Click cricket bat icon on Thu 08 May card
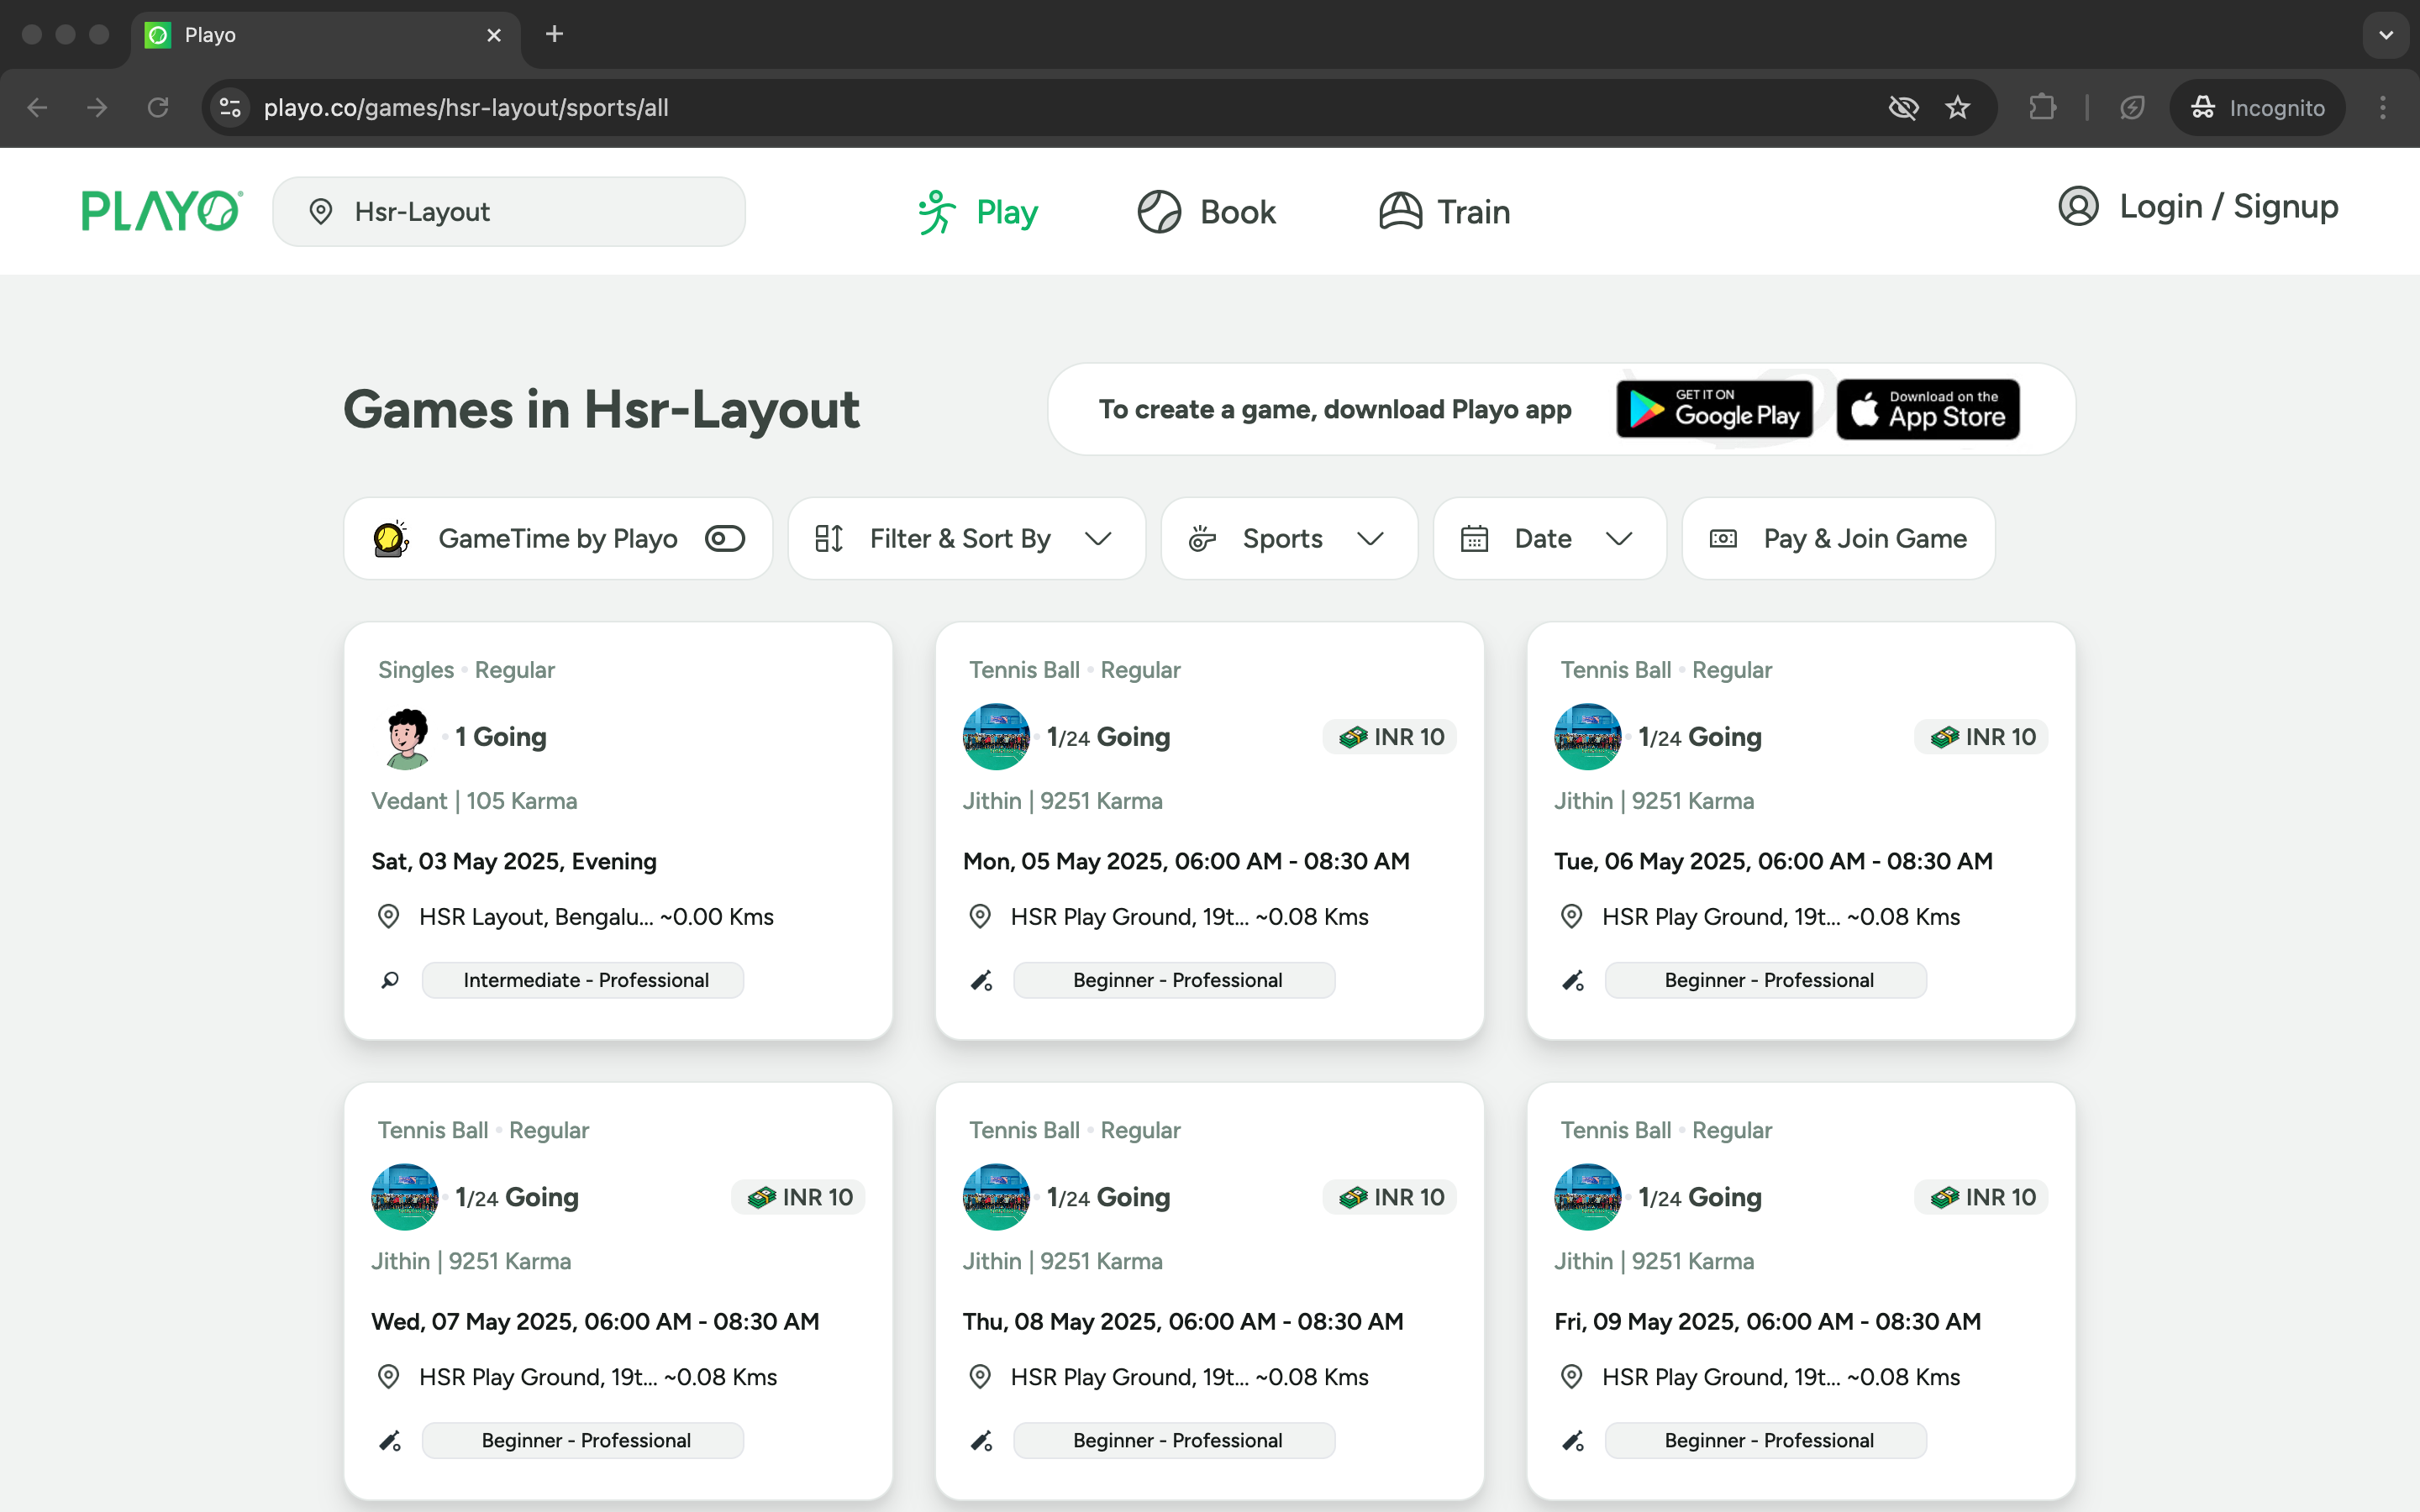This screenshot has width=2420, height=1512. 982,1440
